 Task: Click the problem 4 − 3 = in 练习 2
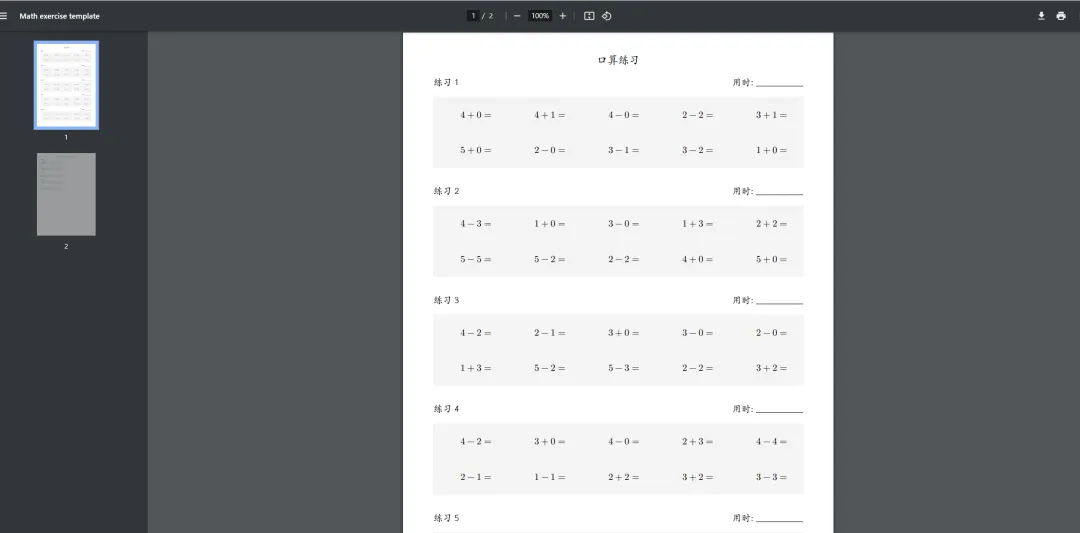coord(476,224)
